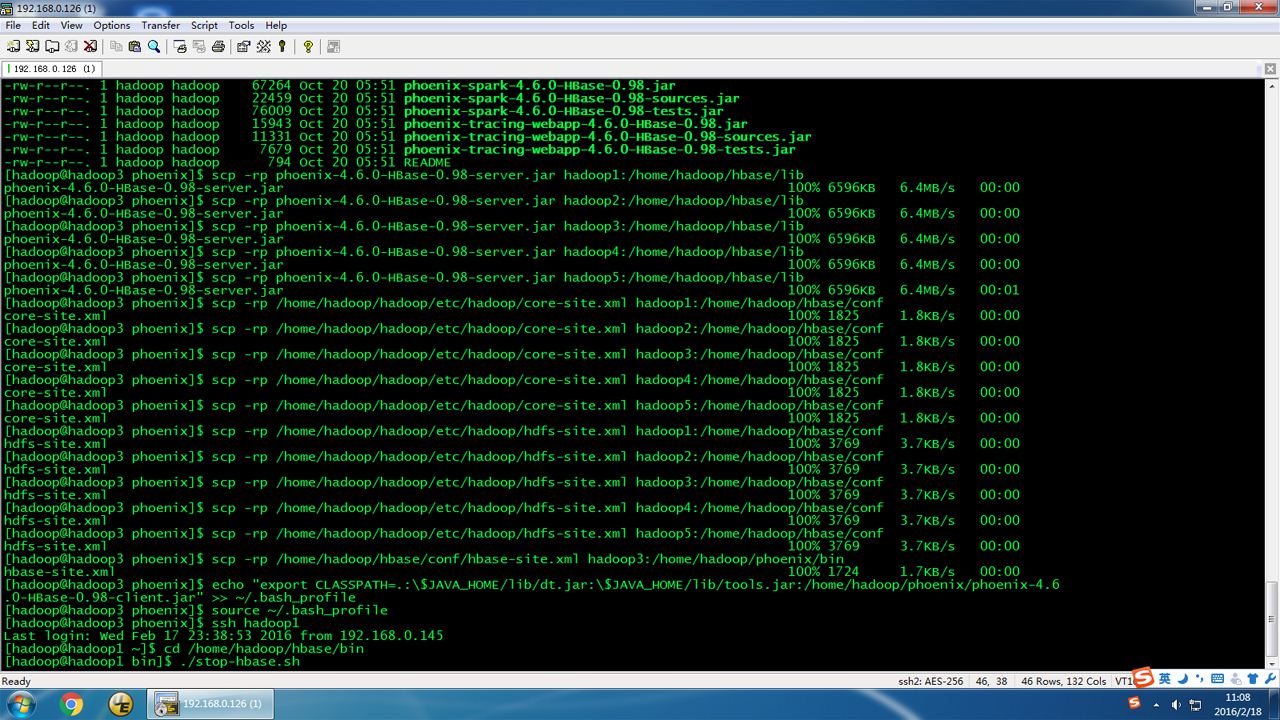Open the Edit menu
This screenshot has width=1280, height=720.
pos(41,25)
